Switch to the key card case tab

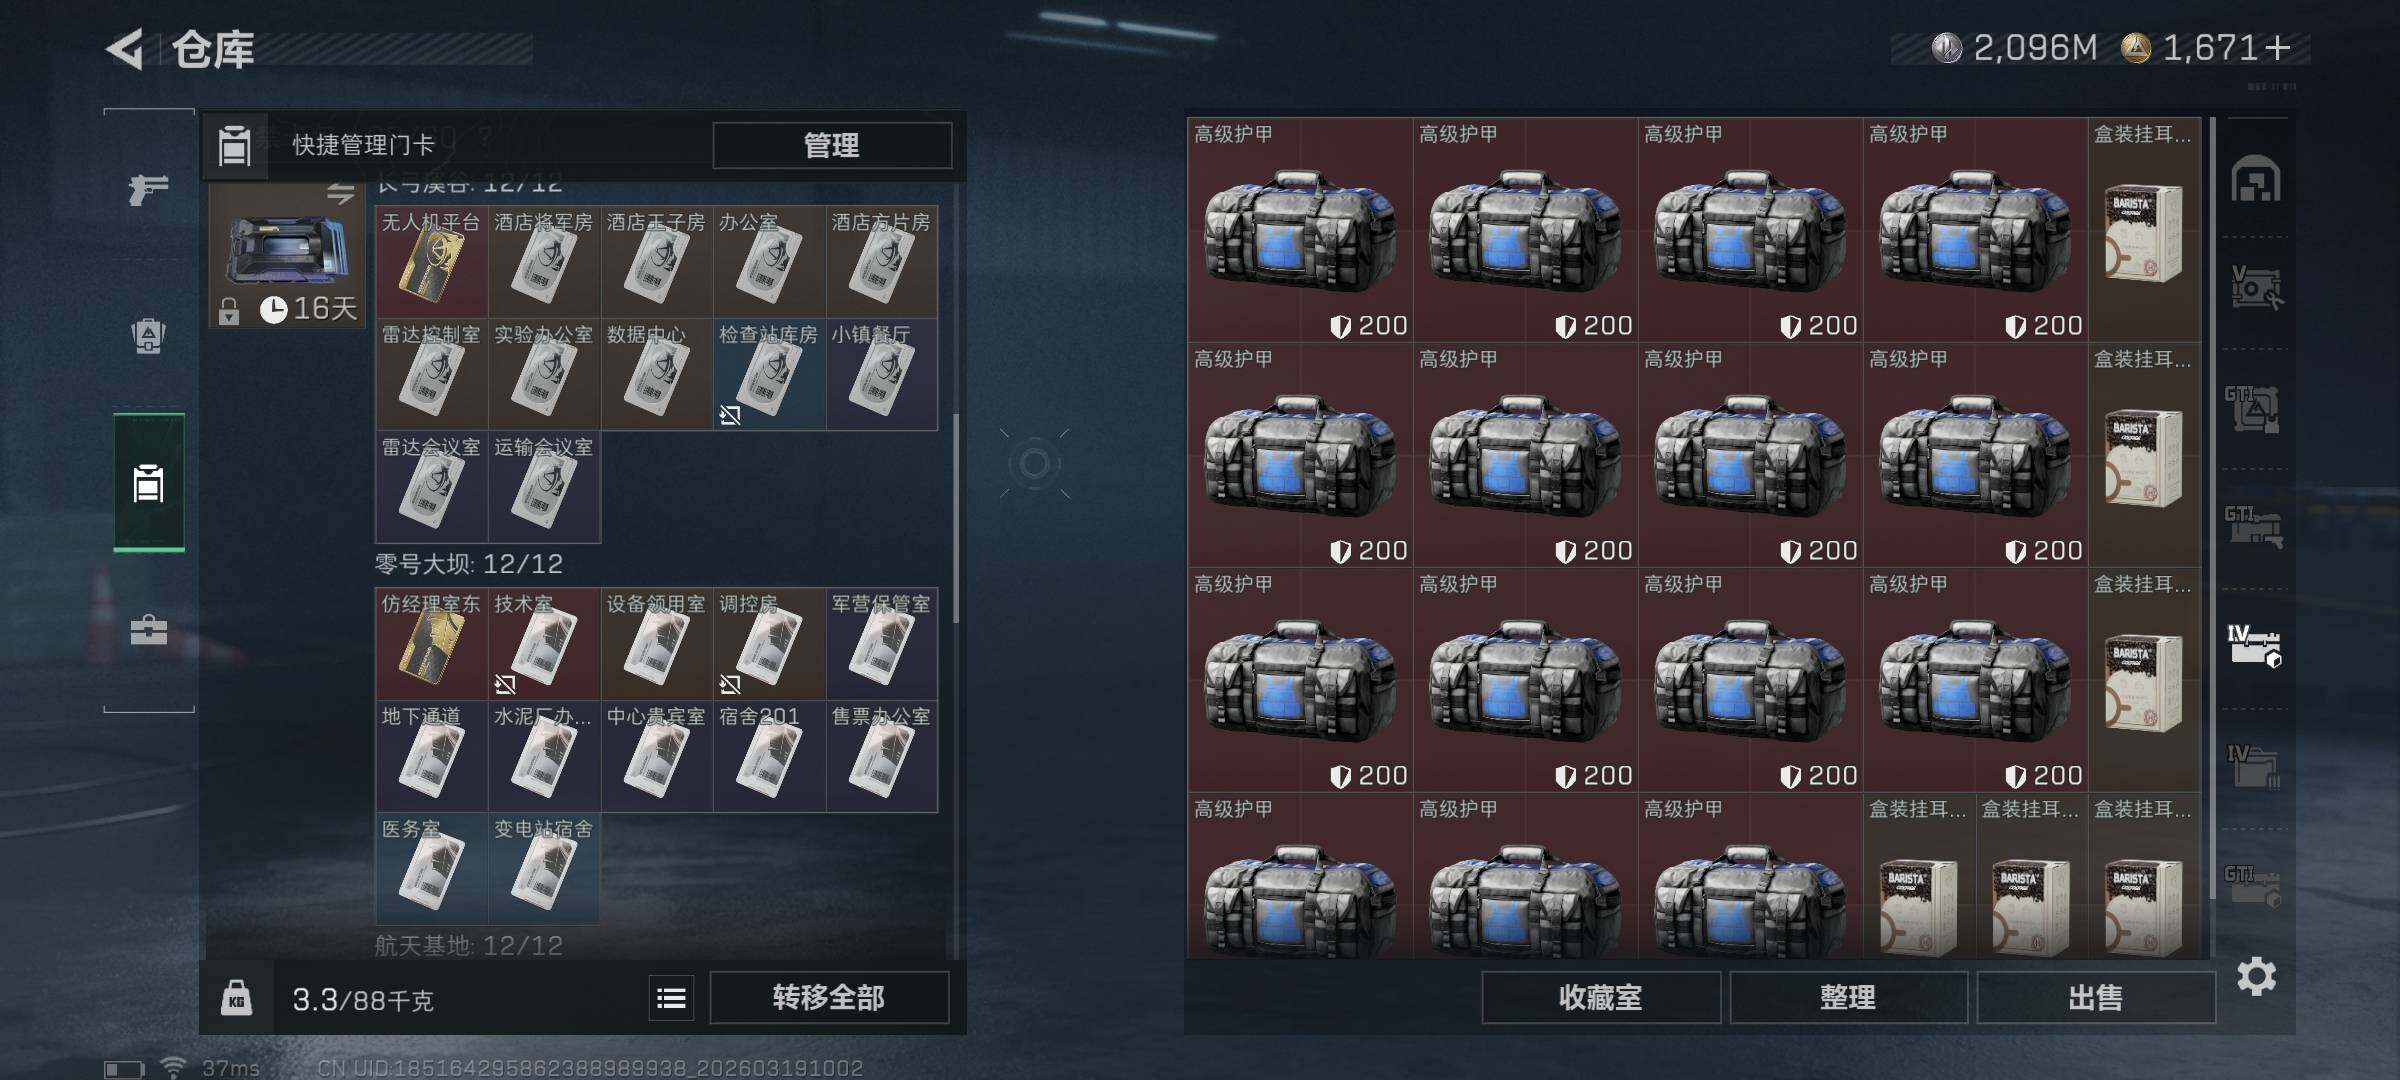point(148,482)
